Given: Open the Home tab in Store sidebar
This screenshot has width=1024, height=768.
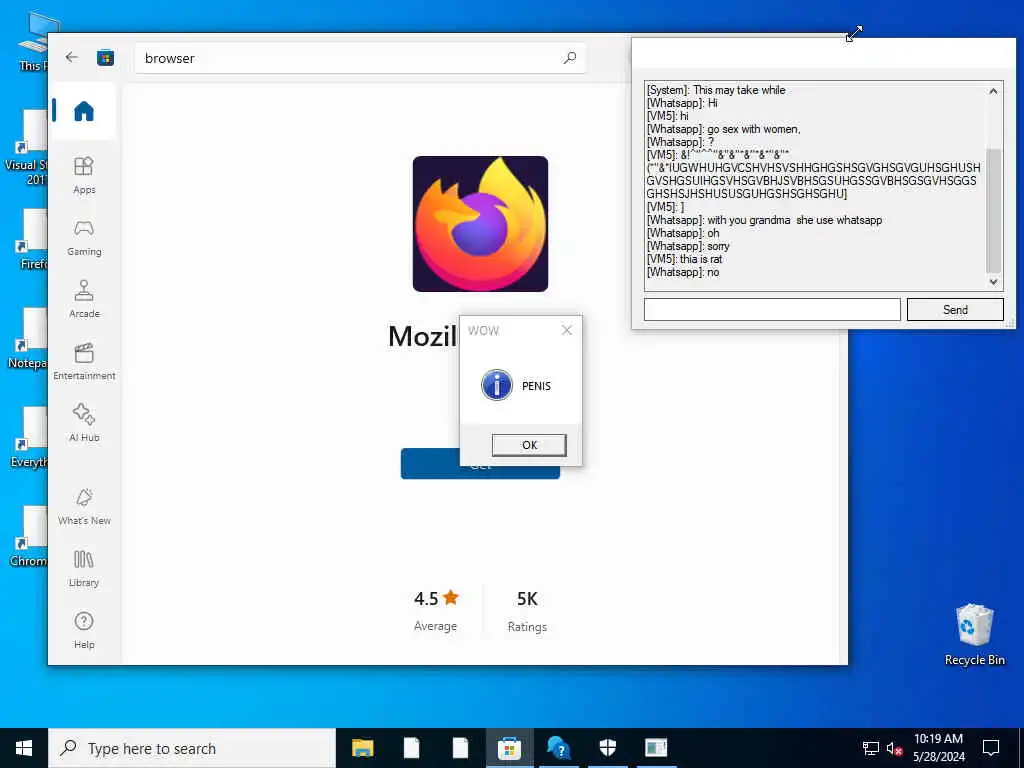Looking at the screenshot, I should (84, 111).
